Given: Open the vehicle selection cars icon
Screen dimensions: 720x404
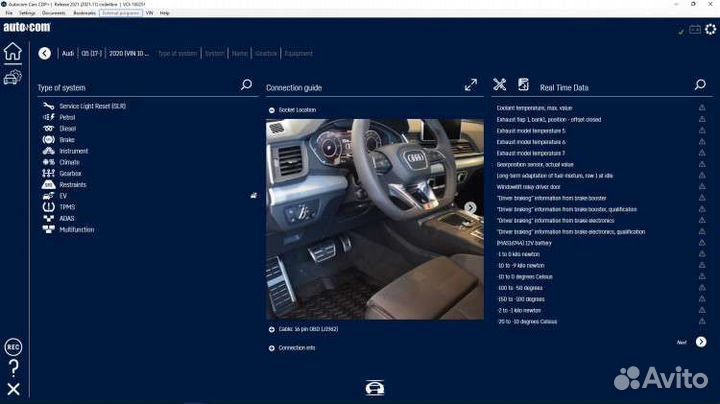Looking at the screenshot, I should coord(12,77).
